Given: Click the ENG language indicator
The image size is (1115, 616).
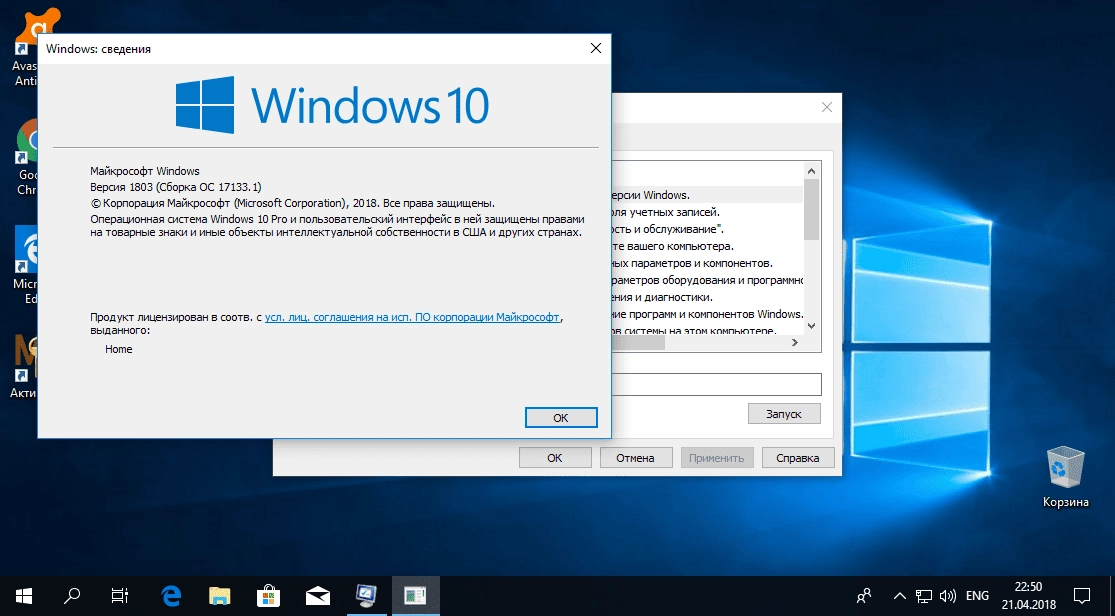Looking at the screenshot, I should [x=977, y=596].
